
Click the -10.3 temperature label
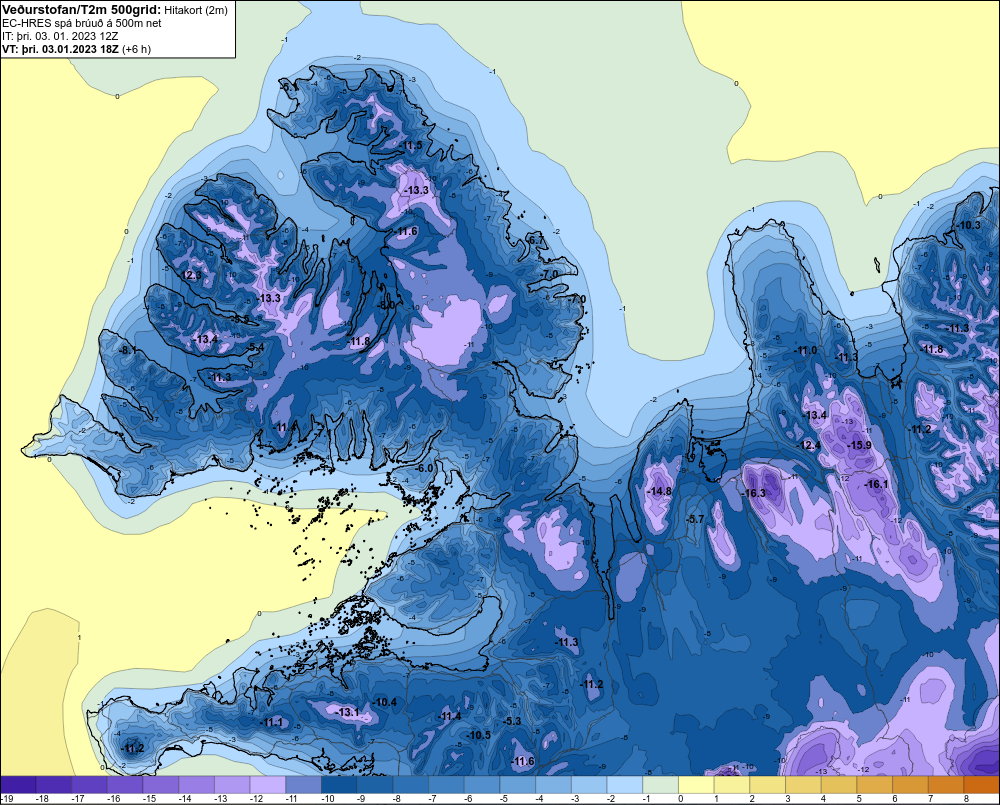(x=969, y=225)
